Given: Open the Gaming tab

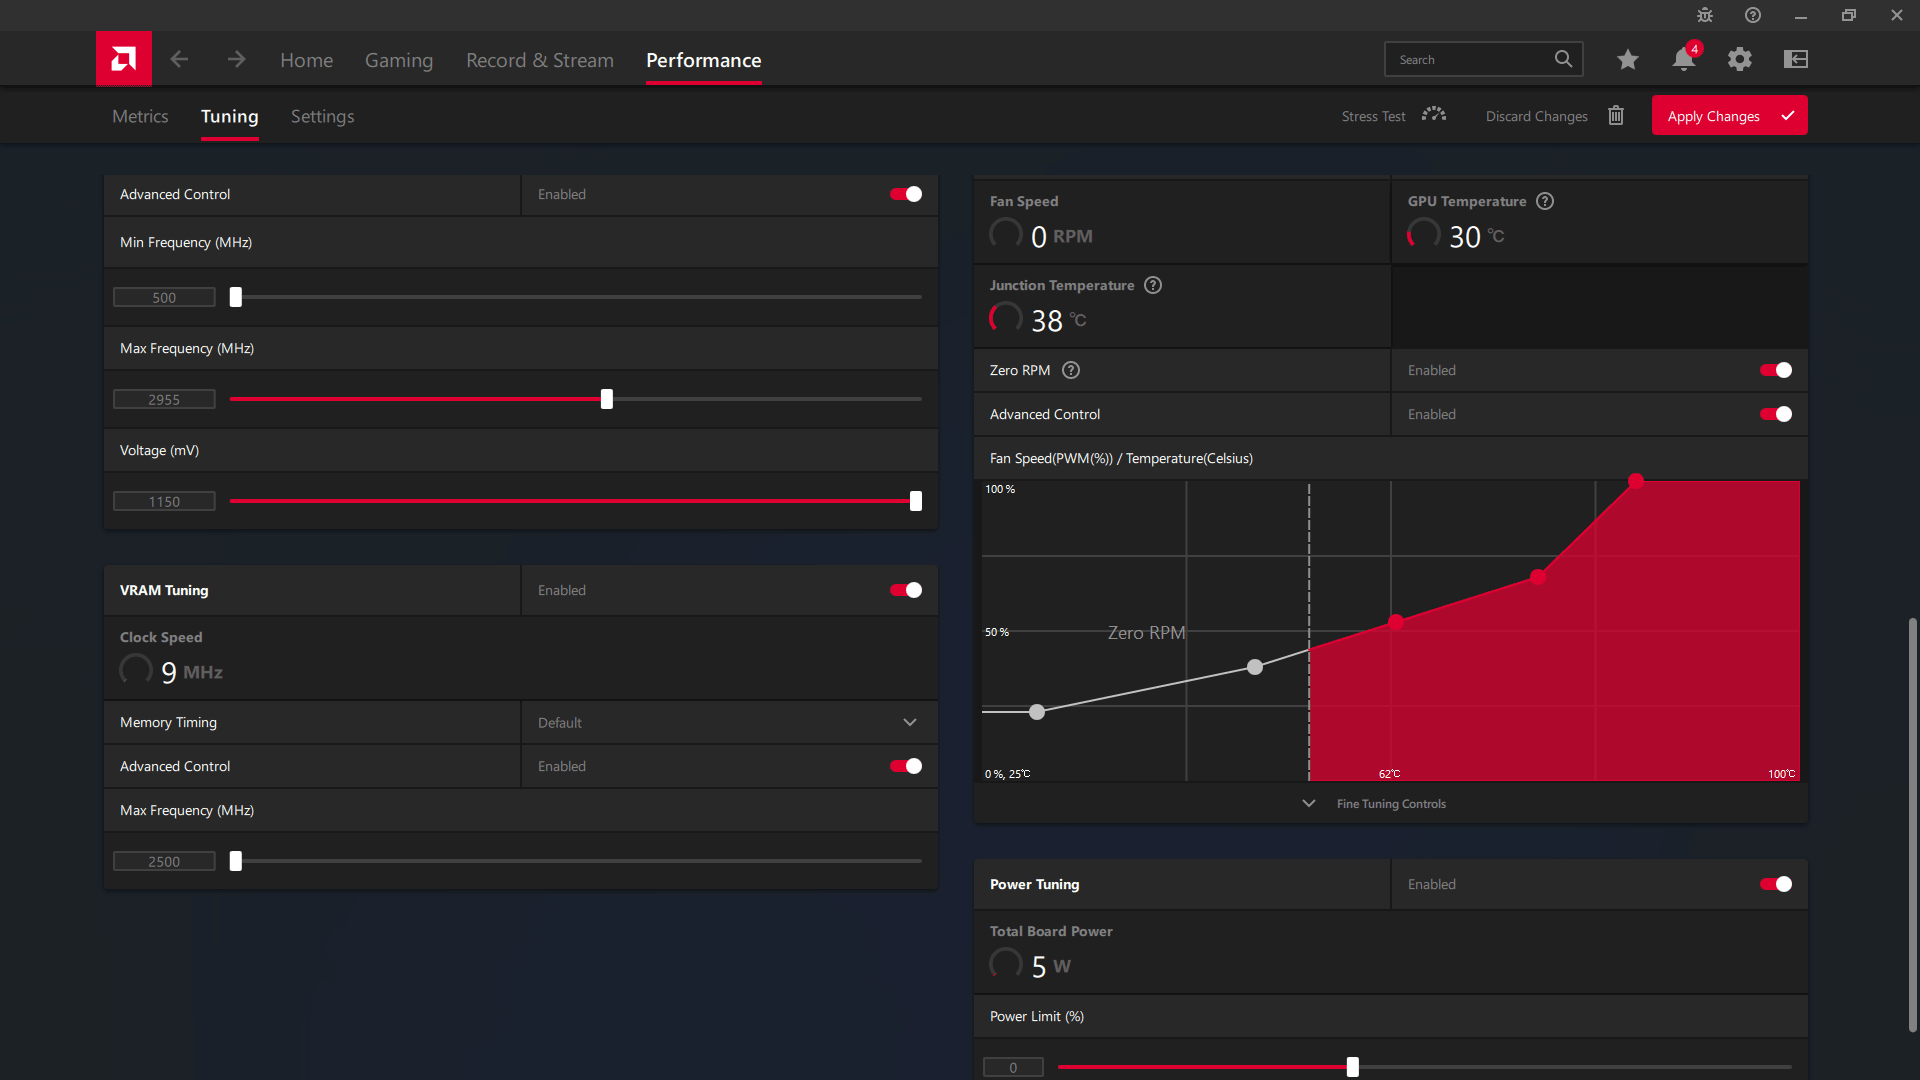Looking at the screenshot, I should [398, 60].
